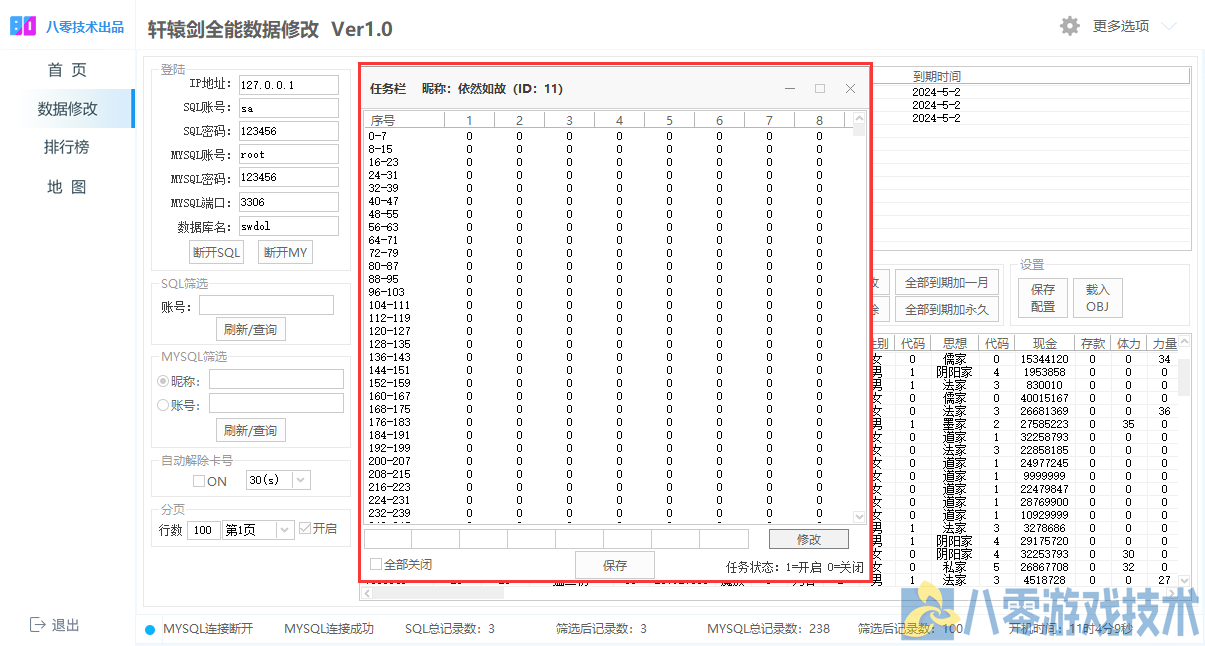Switch to the 排行榜 tab
This screenshot has height=646, width=1205.
66,147
